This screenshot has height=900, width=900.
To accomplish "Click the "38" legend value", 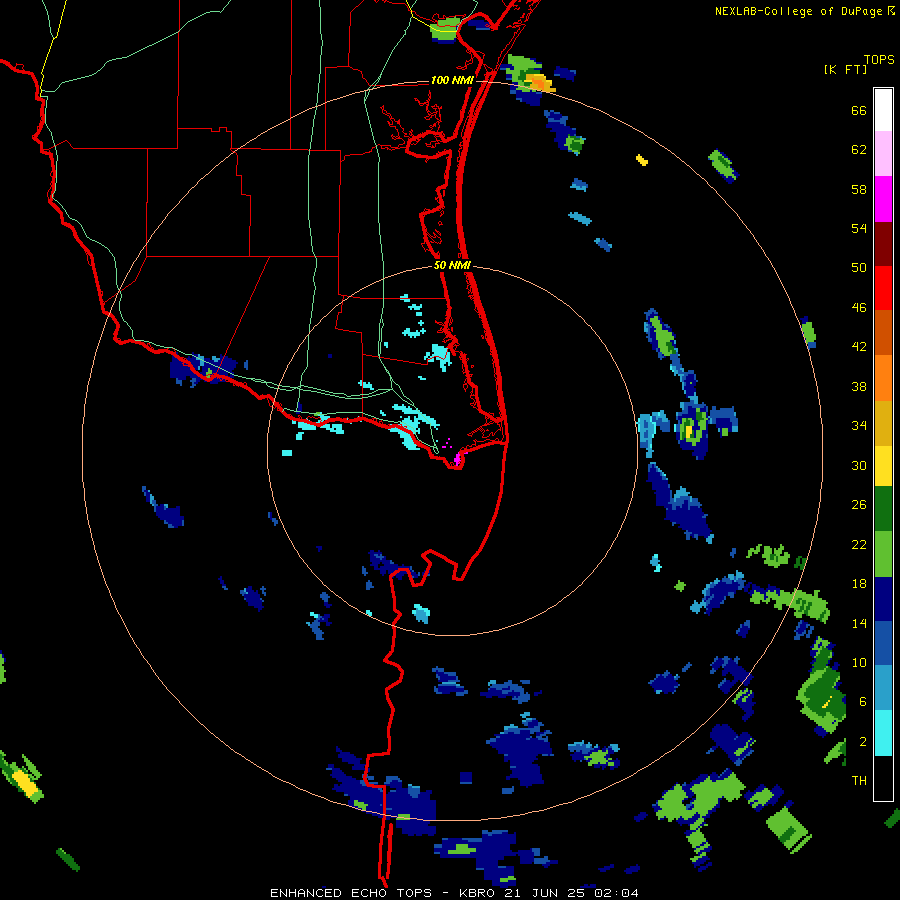I will (x=859, y=386).
